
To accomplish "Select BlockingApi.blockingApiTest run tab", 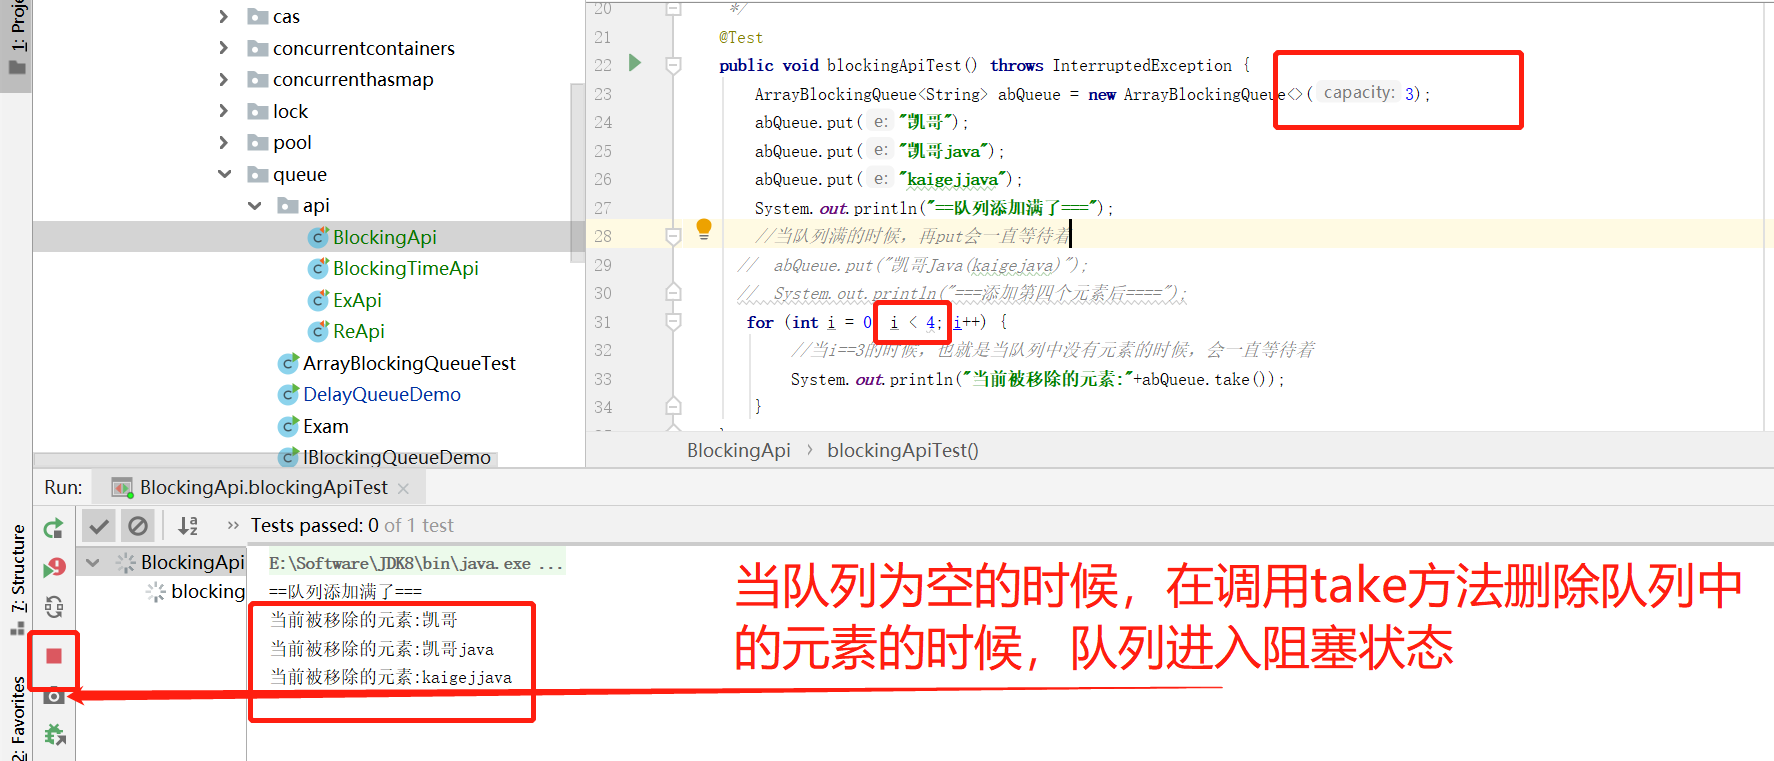I will 263,487.
